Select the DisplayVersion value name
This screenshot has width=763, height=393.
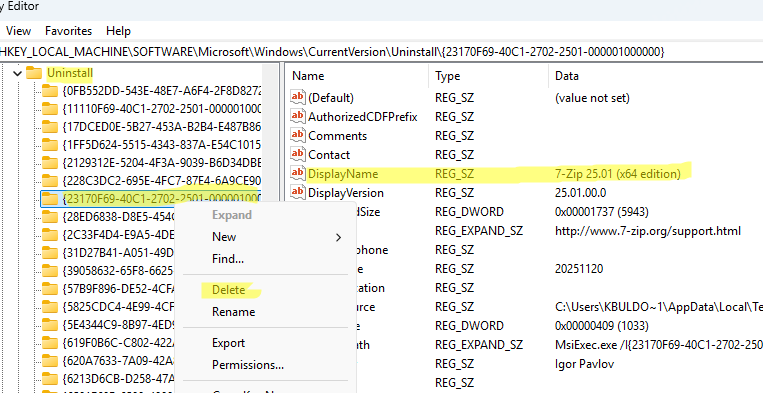tap(346, 193)
